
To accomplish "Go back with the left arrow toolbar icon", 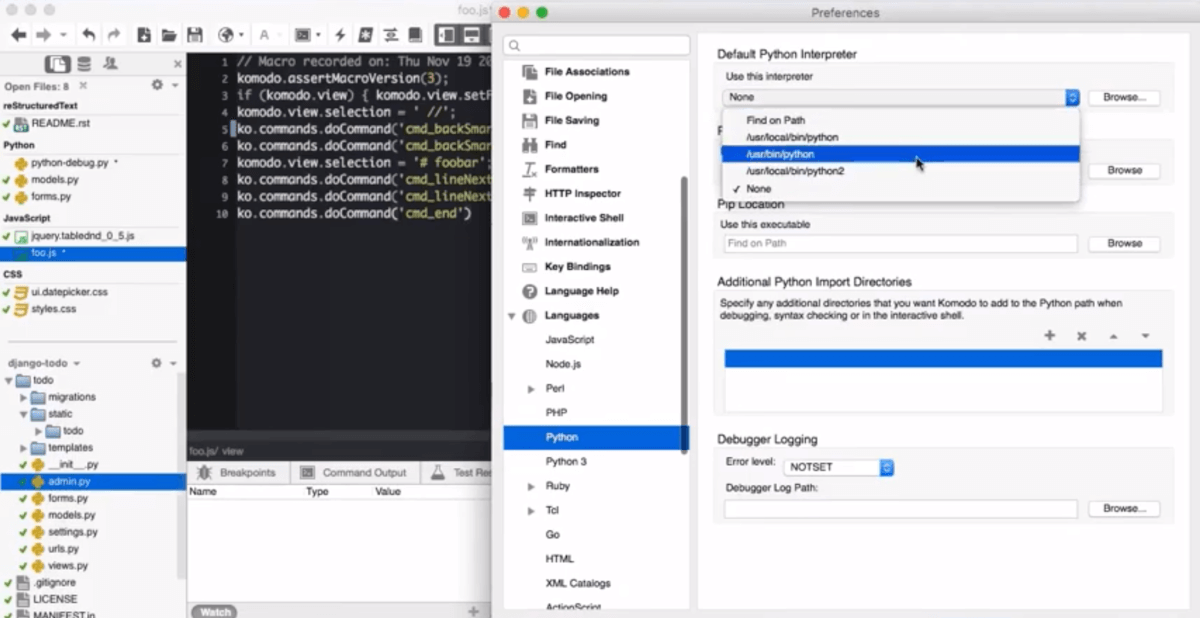I will (18, 35).
